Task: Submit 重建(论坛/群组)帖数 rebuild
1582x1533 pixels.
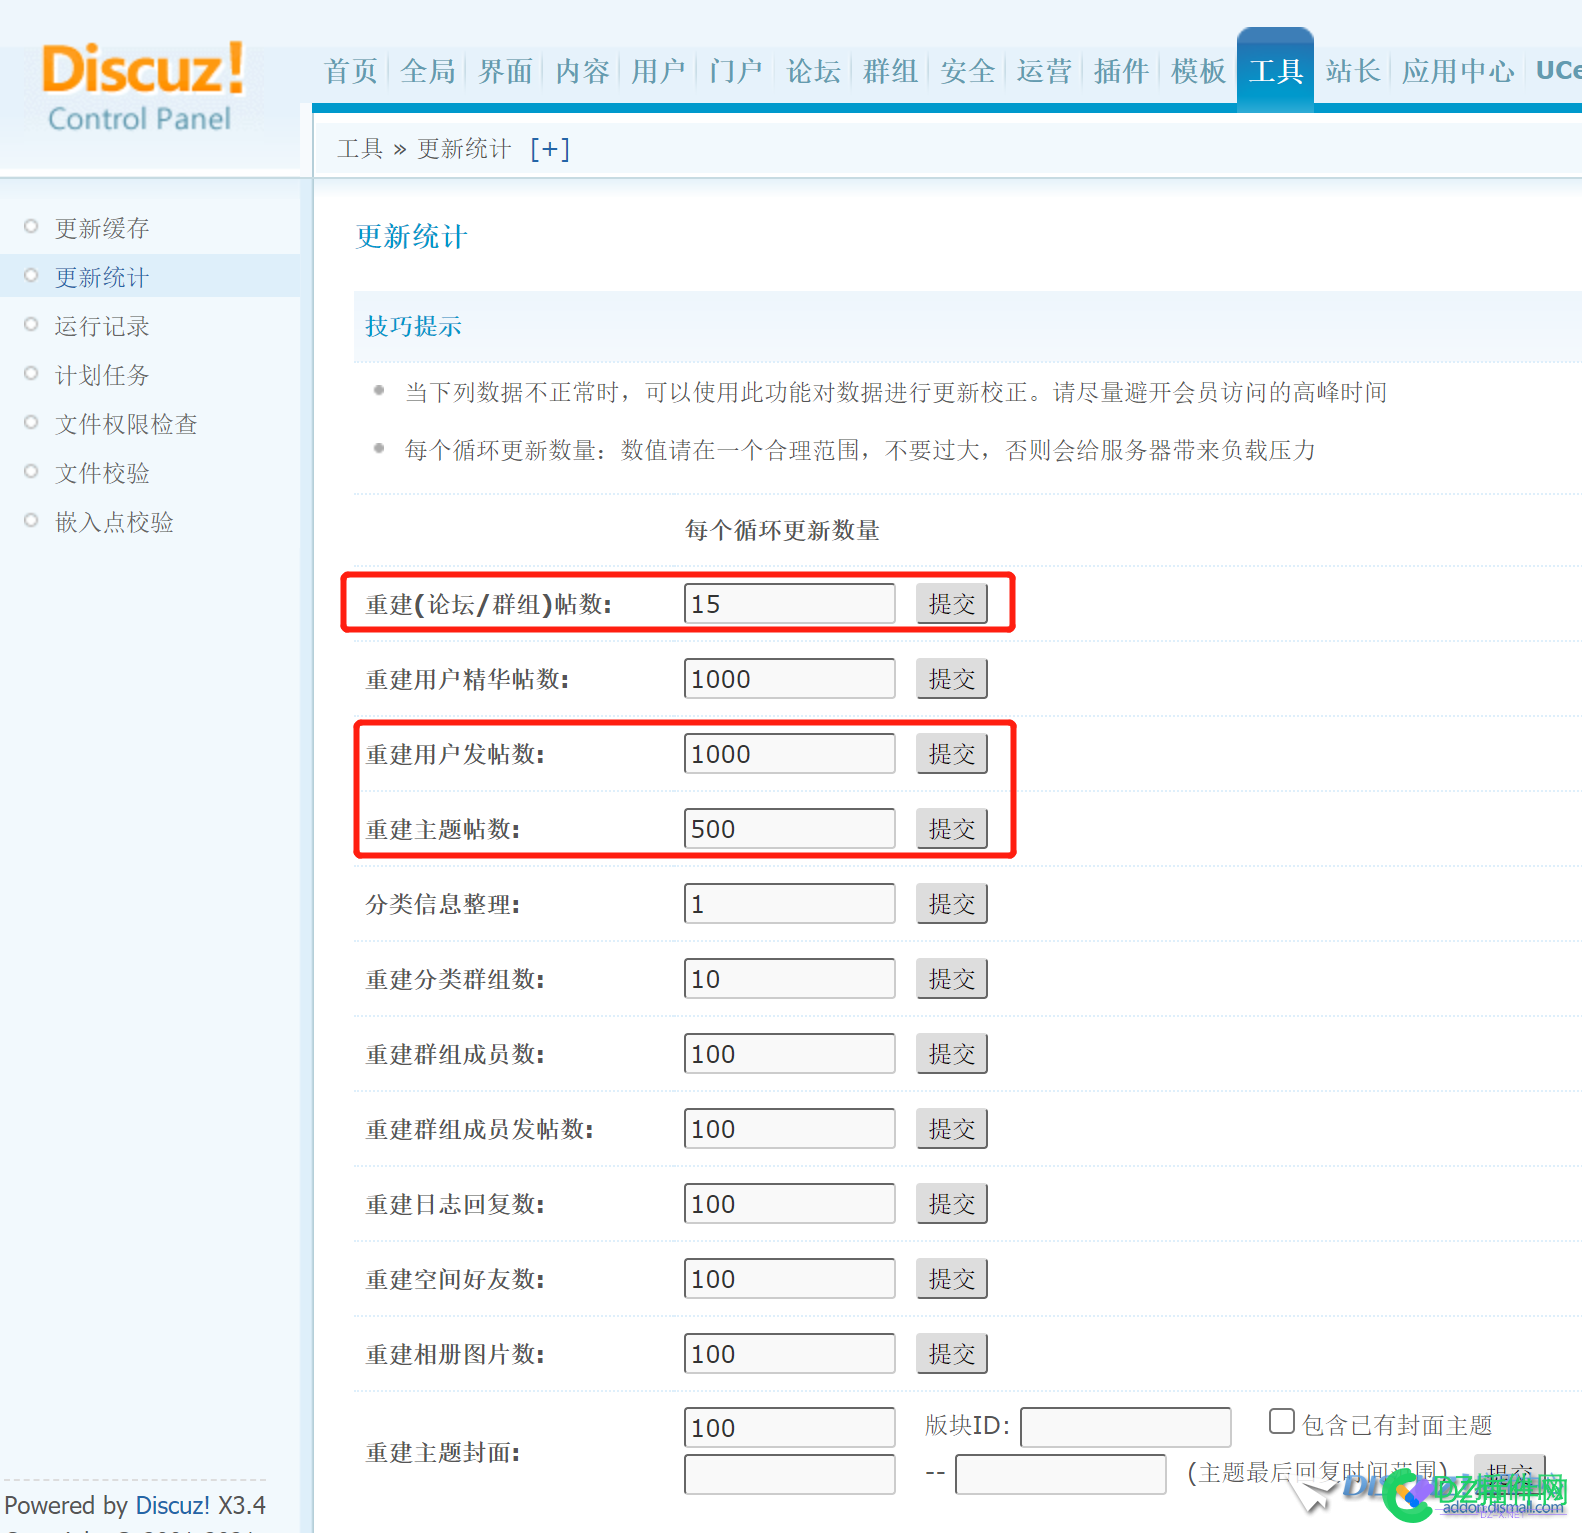Action: click(952, 604)
